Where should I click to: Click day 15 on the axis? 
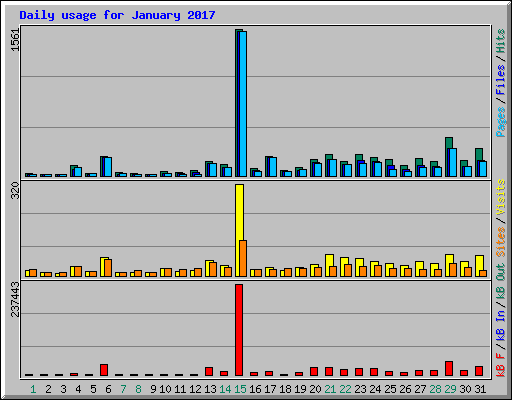click(240, 389)
